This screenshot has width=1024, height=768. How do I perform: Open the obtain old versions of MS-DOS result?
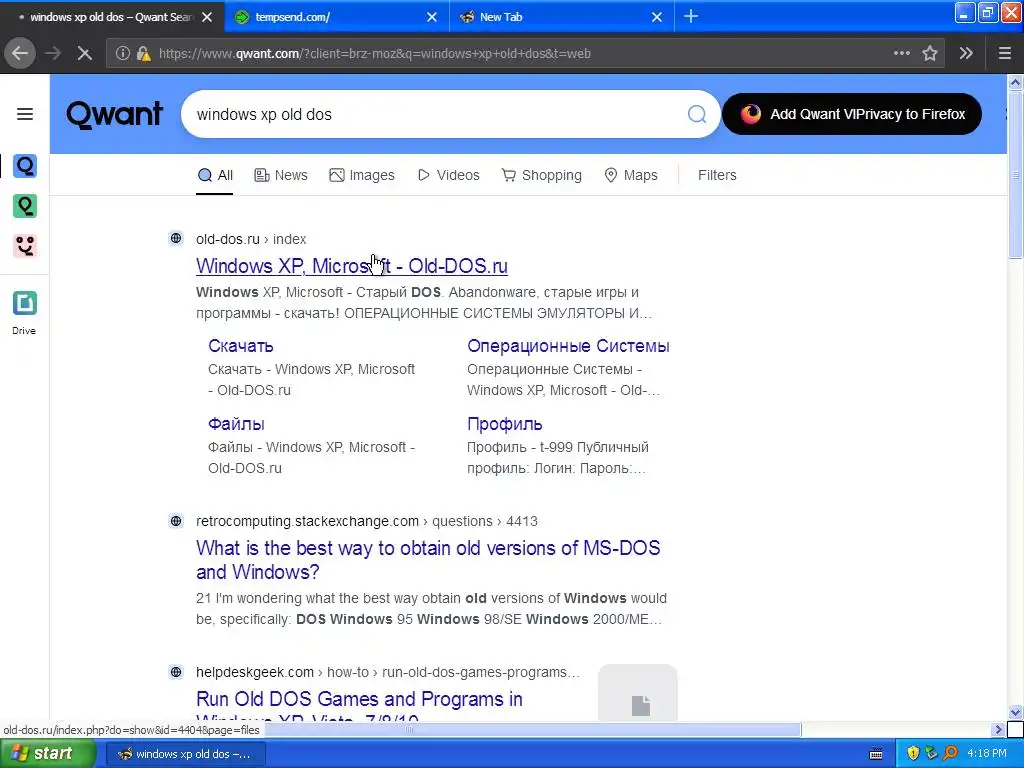(428, 560)
